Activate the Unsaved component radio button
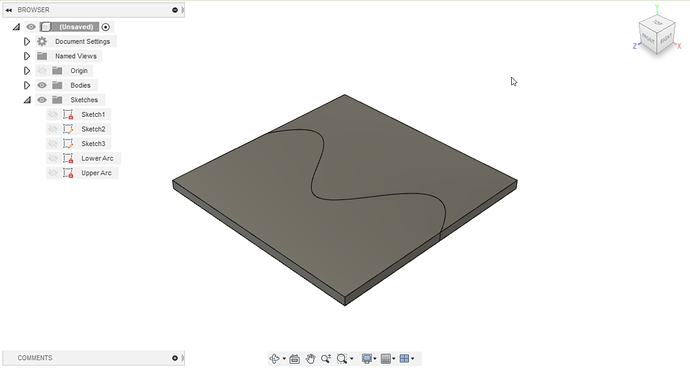 (x=106, y=27)
